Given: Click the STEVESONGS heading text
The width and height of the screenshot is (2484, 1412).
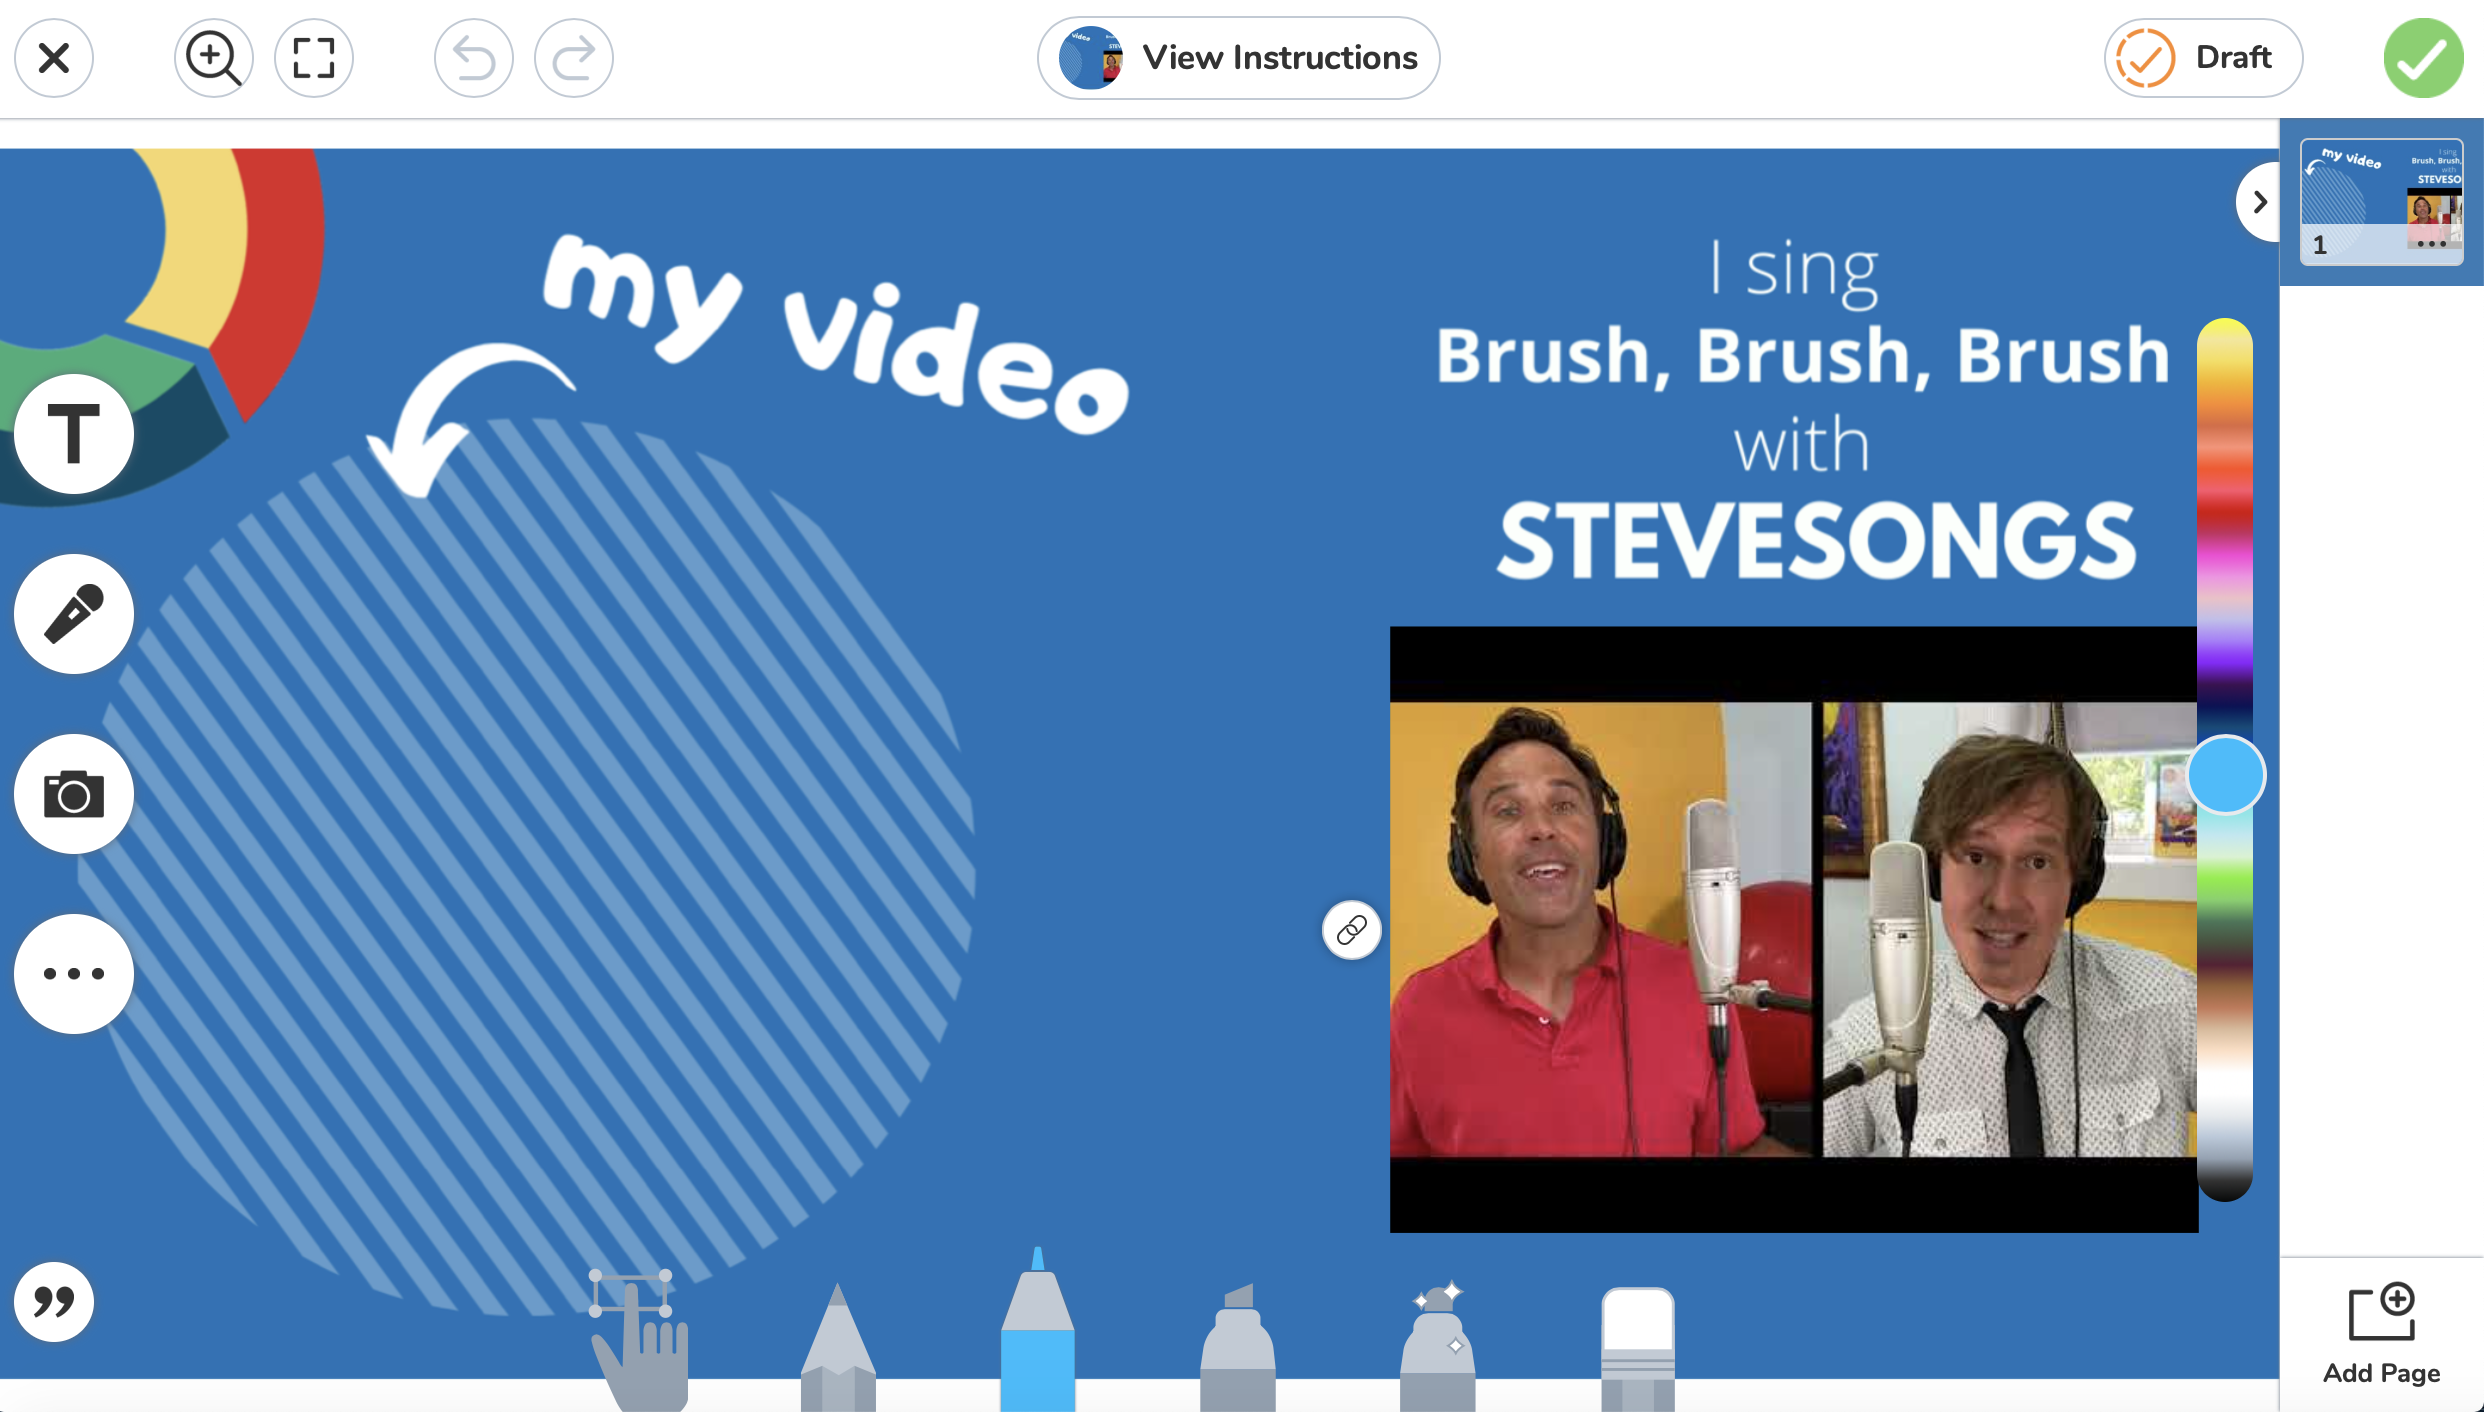Looking at the screenshot, I should click(x=1816, y=541).
